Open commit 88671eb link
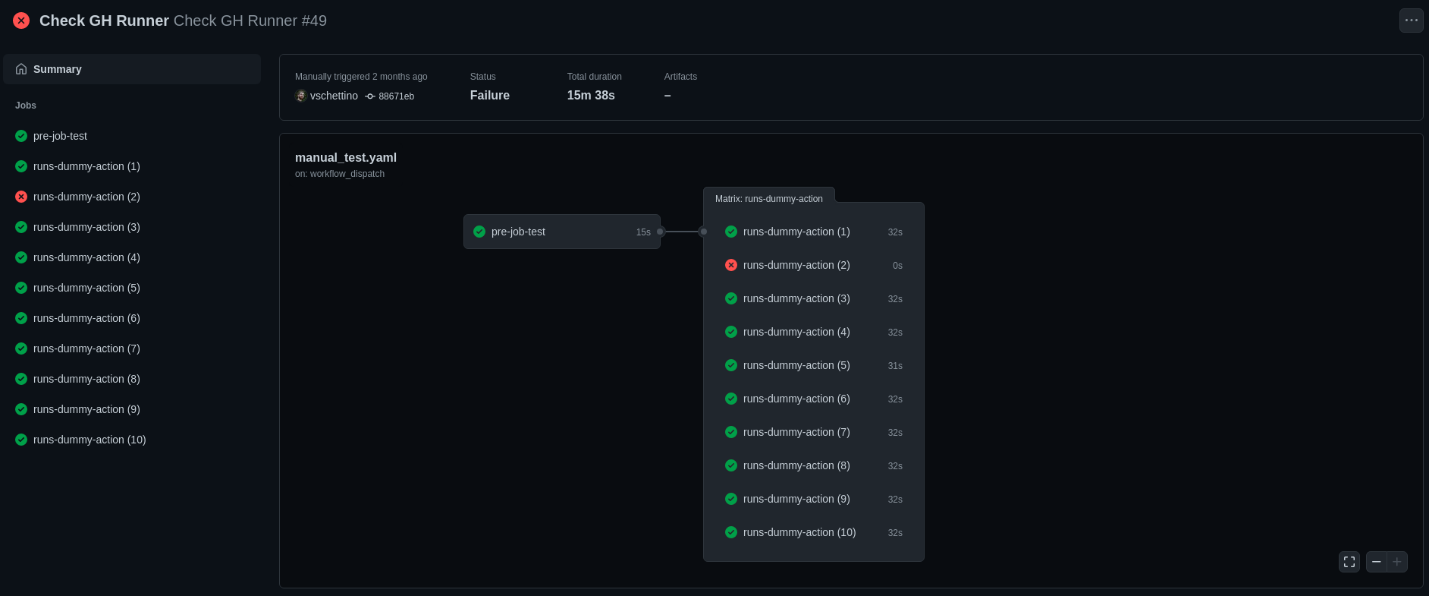Image resolution: width=1429 pixels, height=596 pixels. pos(396,96)
